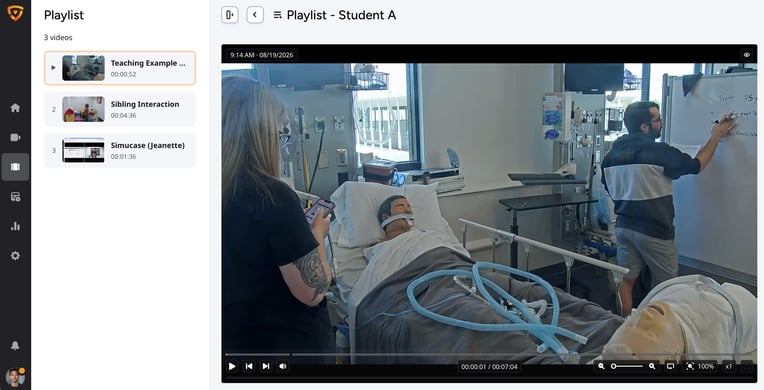This screenshot has height=390, width=764.
Task: Click the playlist list icon beside the title
Action: pyautogui.click(x=277, y=15)
